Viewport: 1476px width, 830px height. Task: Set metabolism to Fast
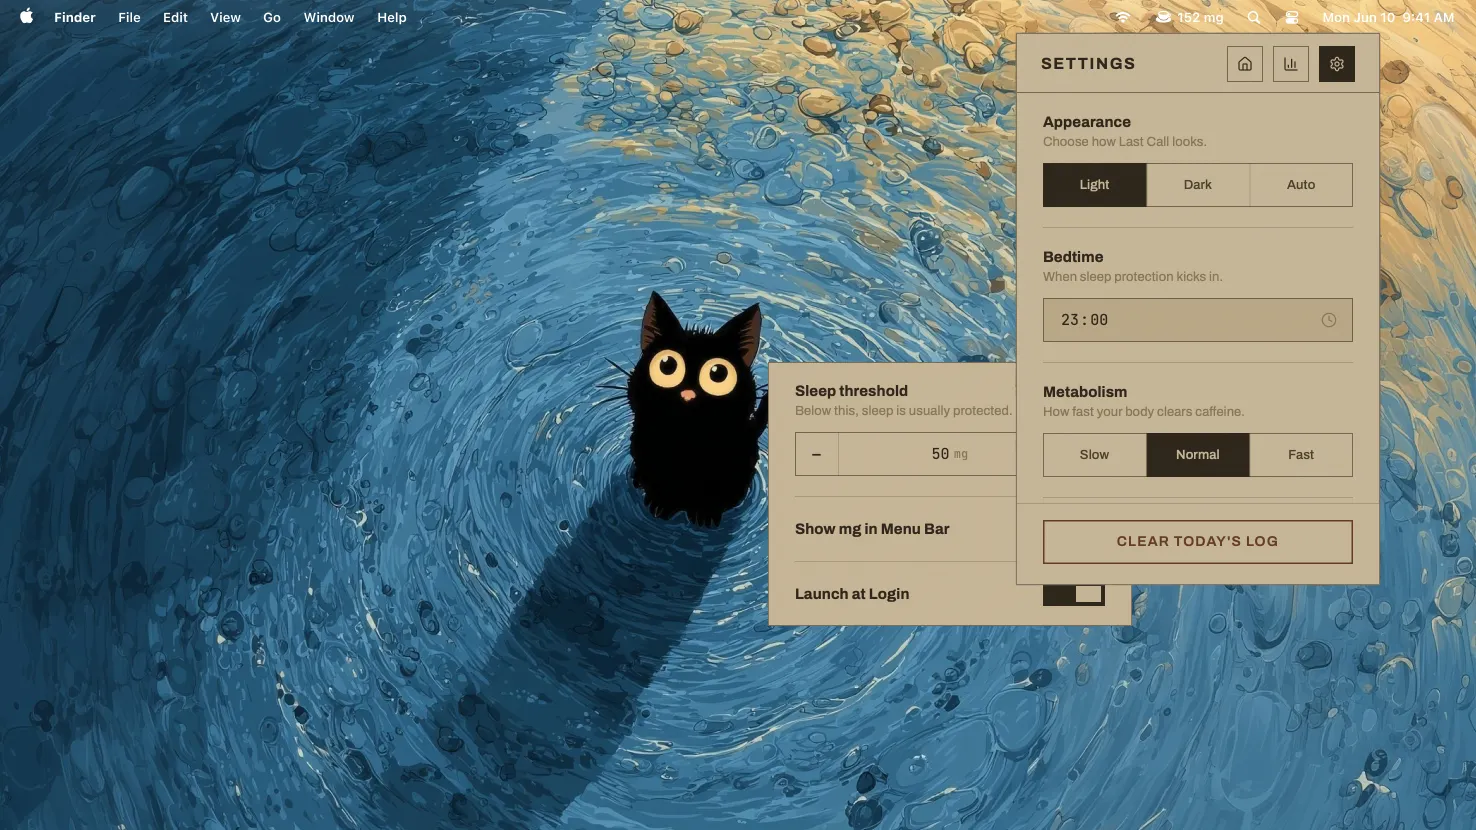click(1301, 455)
